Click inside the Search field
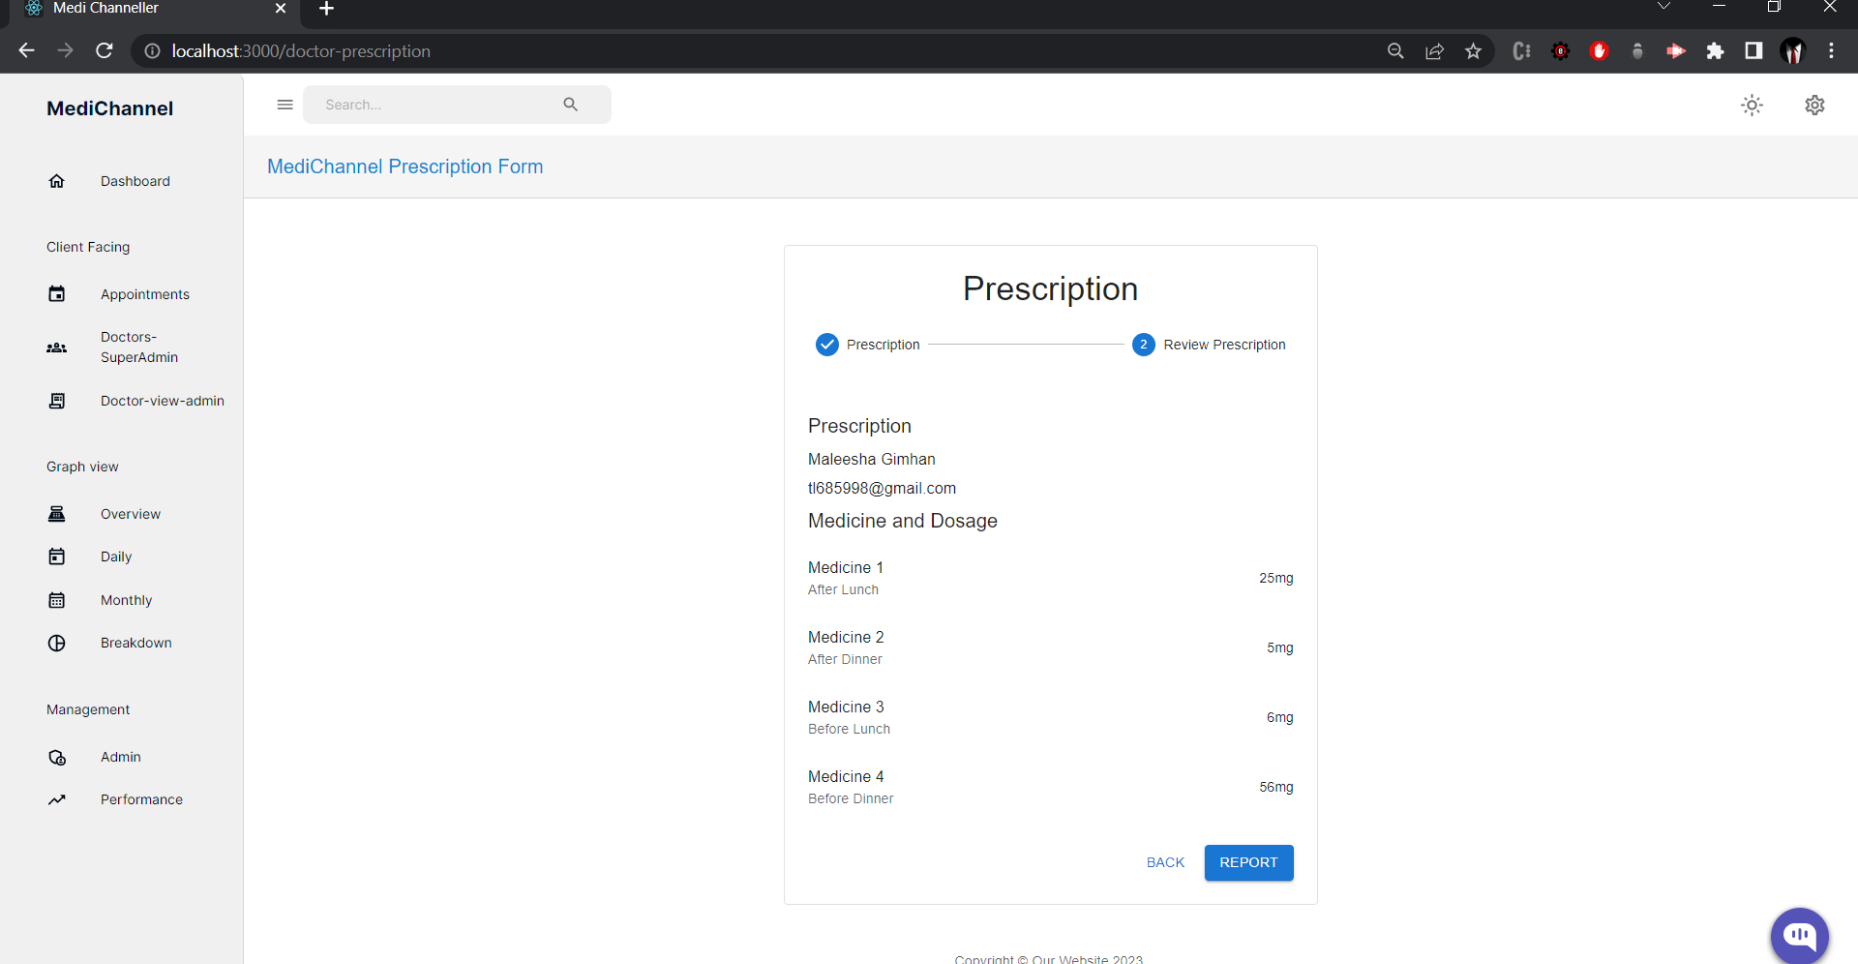Screen dimensions: 1858x964 (x=440, y=104)
